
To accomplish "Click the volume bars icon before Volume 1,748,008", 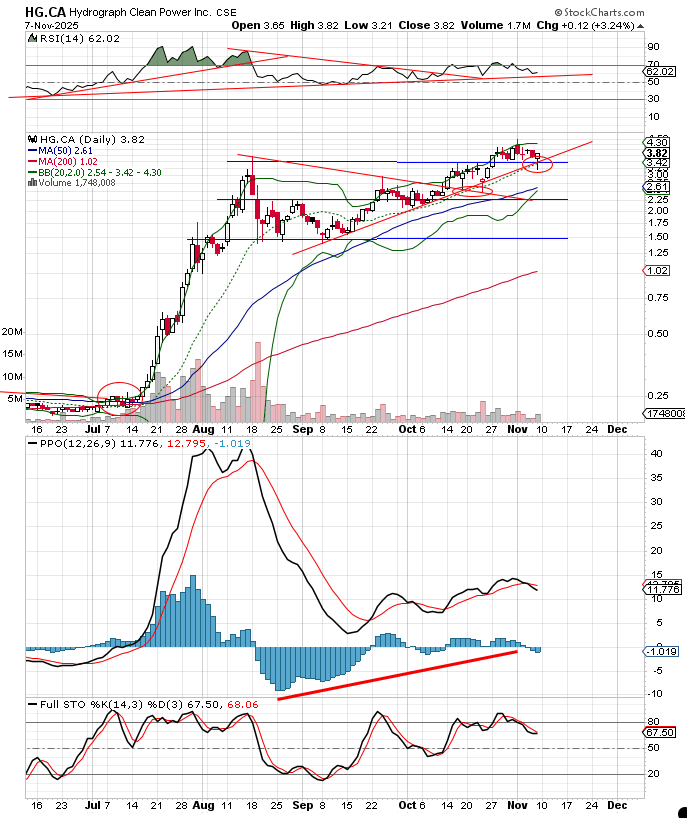I will tap(32, 183).
